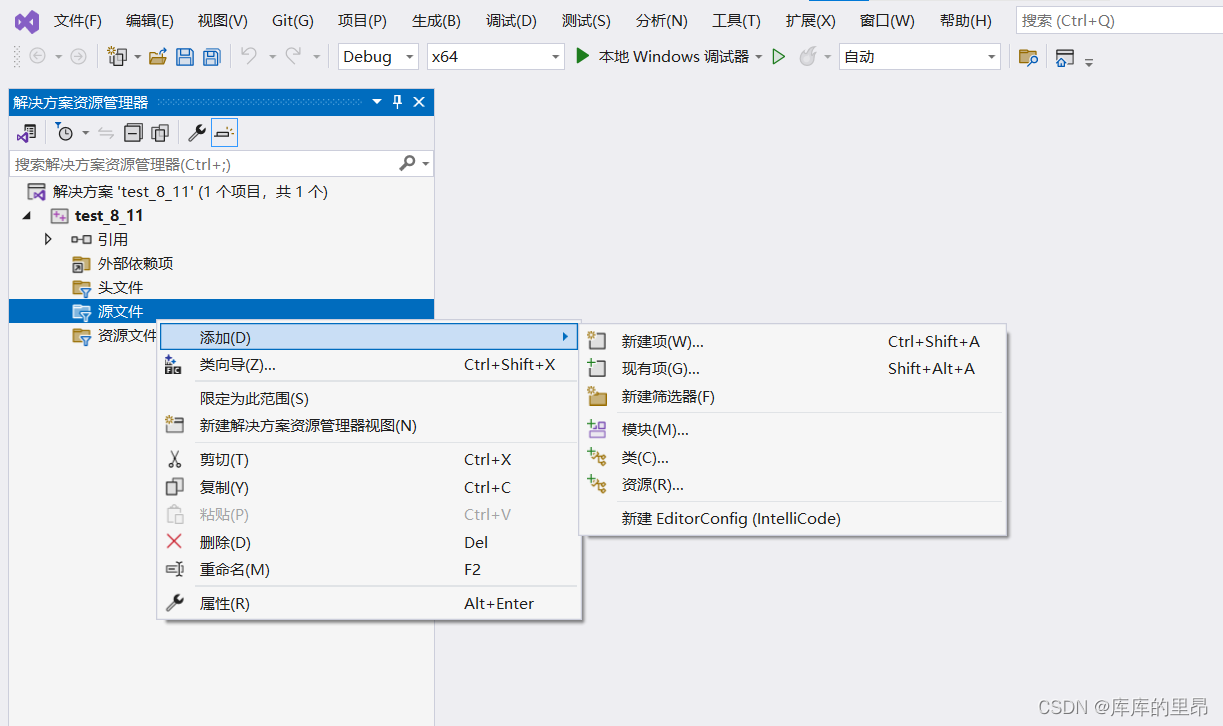Image resolution: width=1223 pixels, height=726 pixels.
Task: Toggle the pin auto-hide on Solution Explorer
Action: pos(397,102)
